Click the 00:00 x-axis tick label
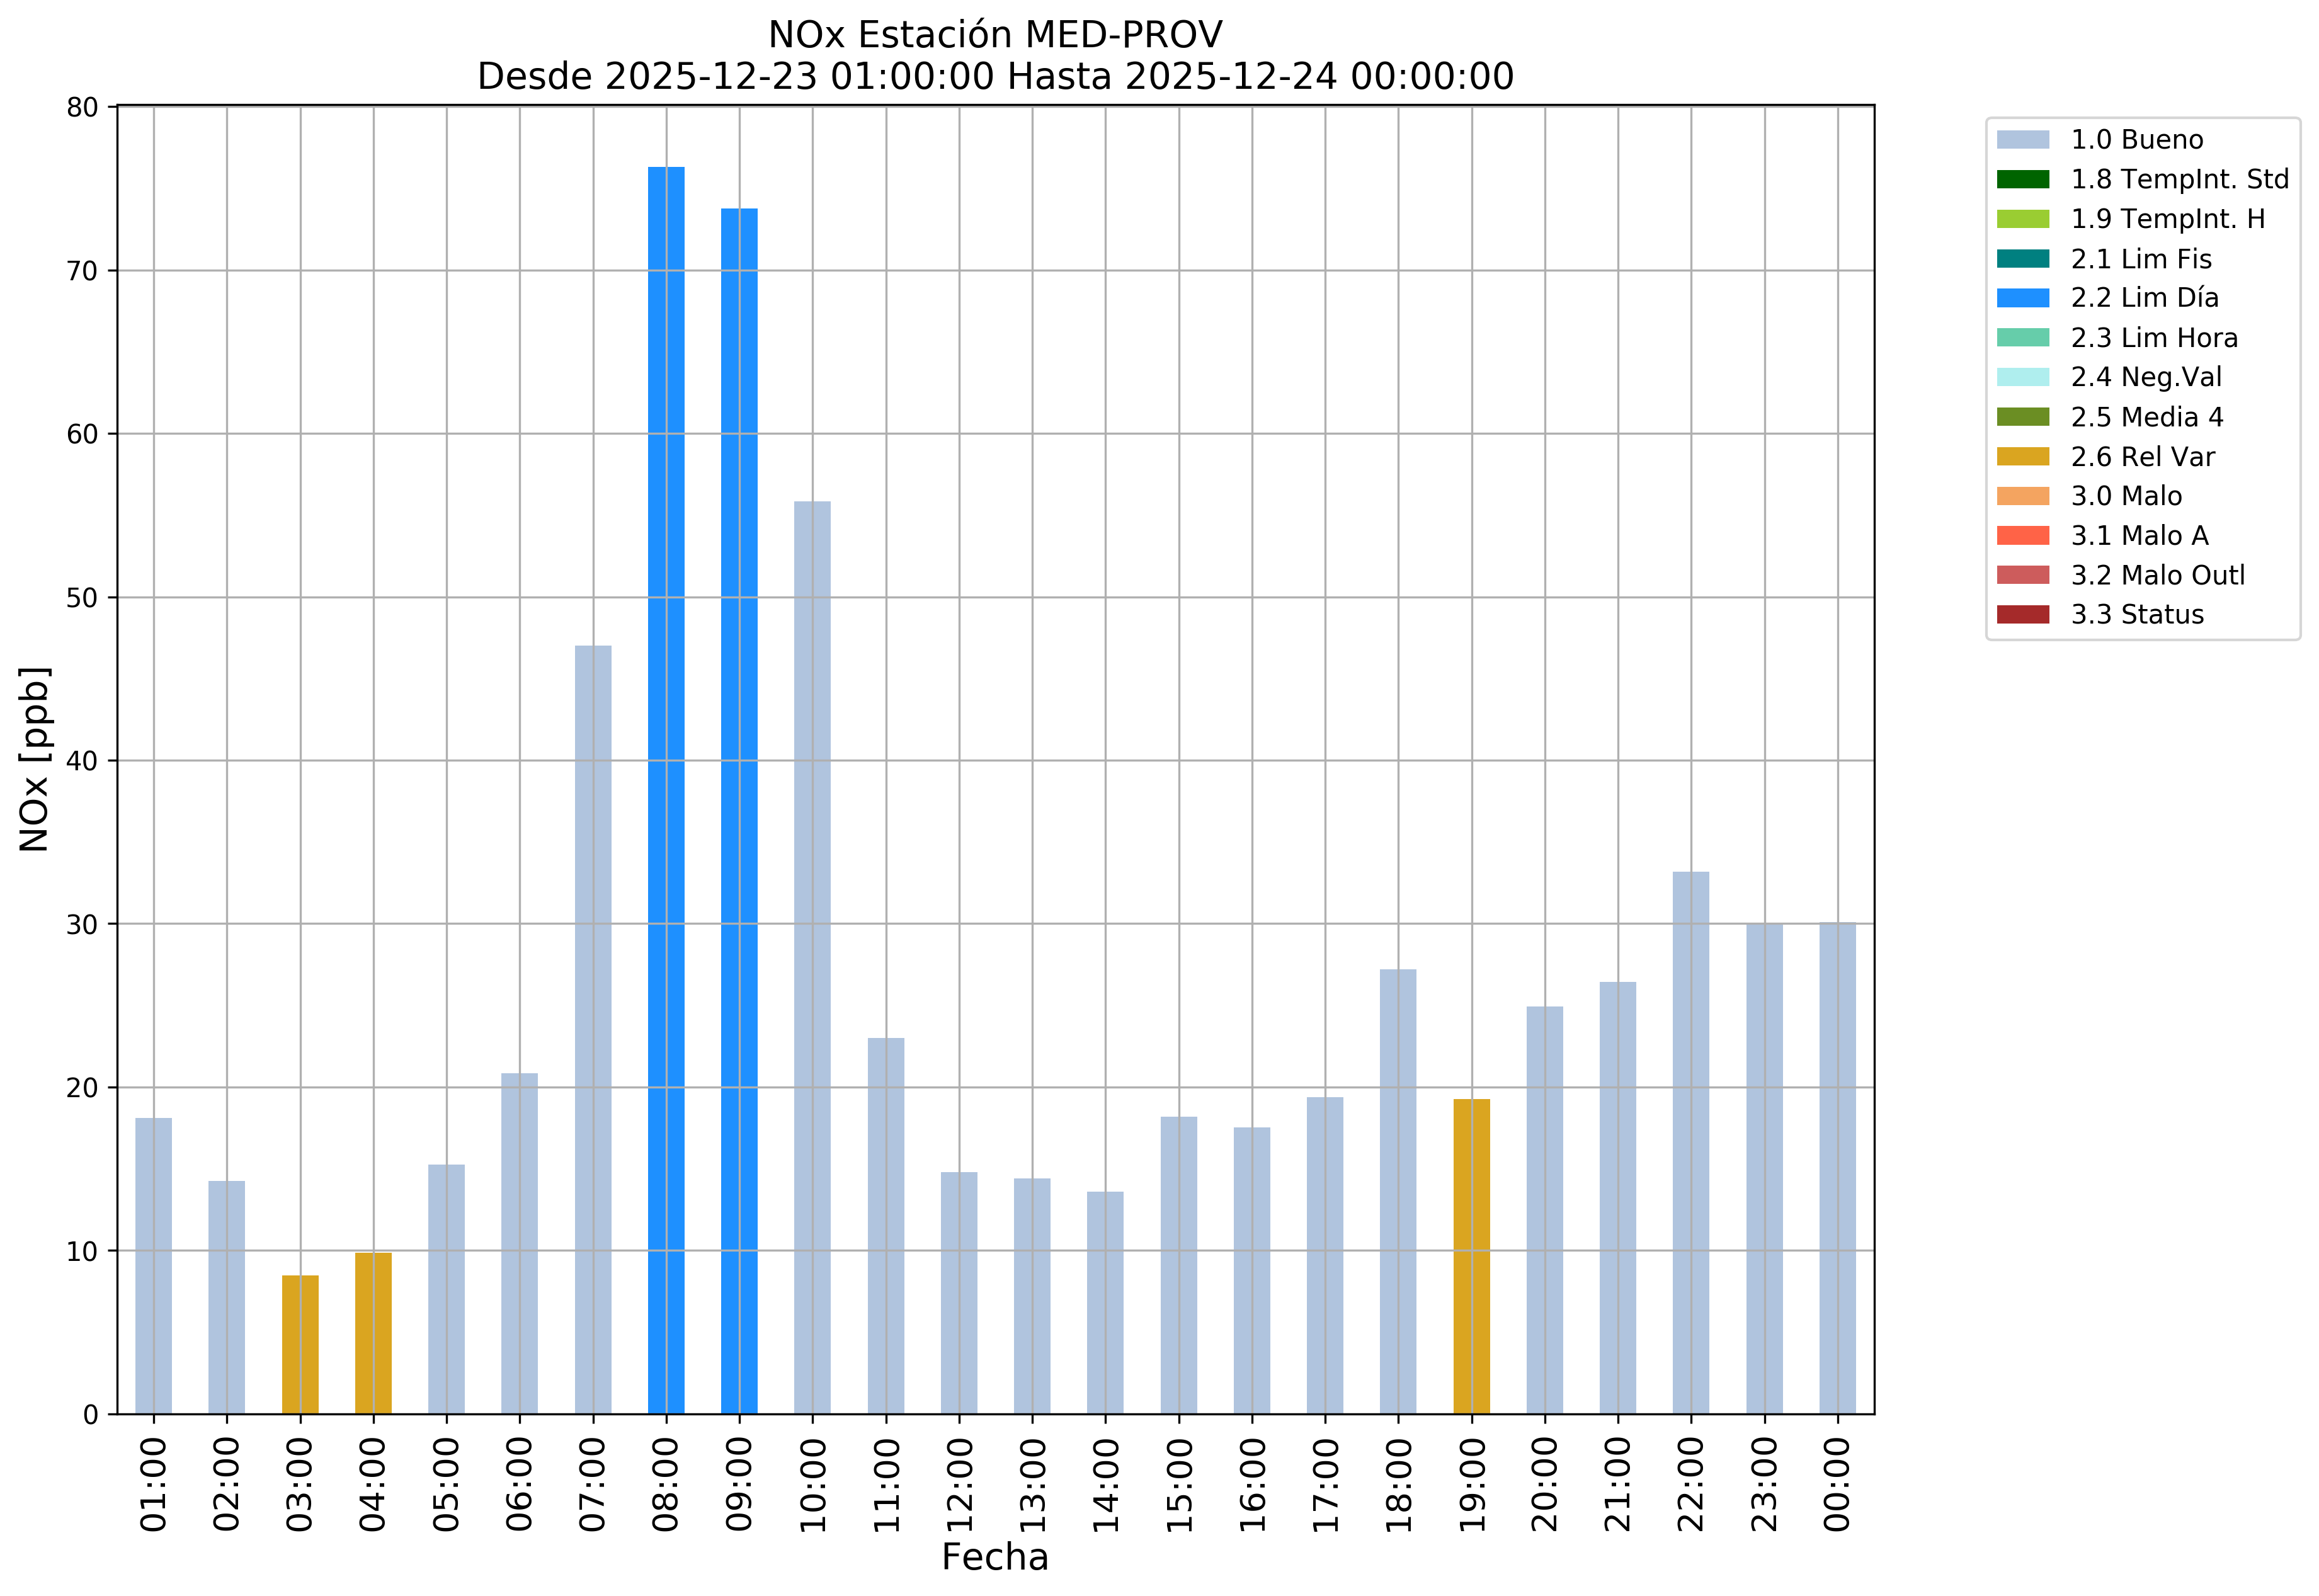 pos(1837,1484)
